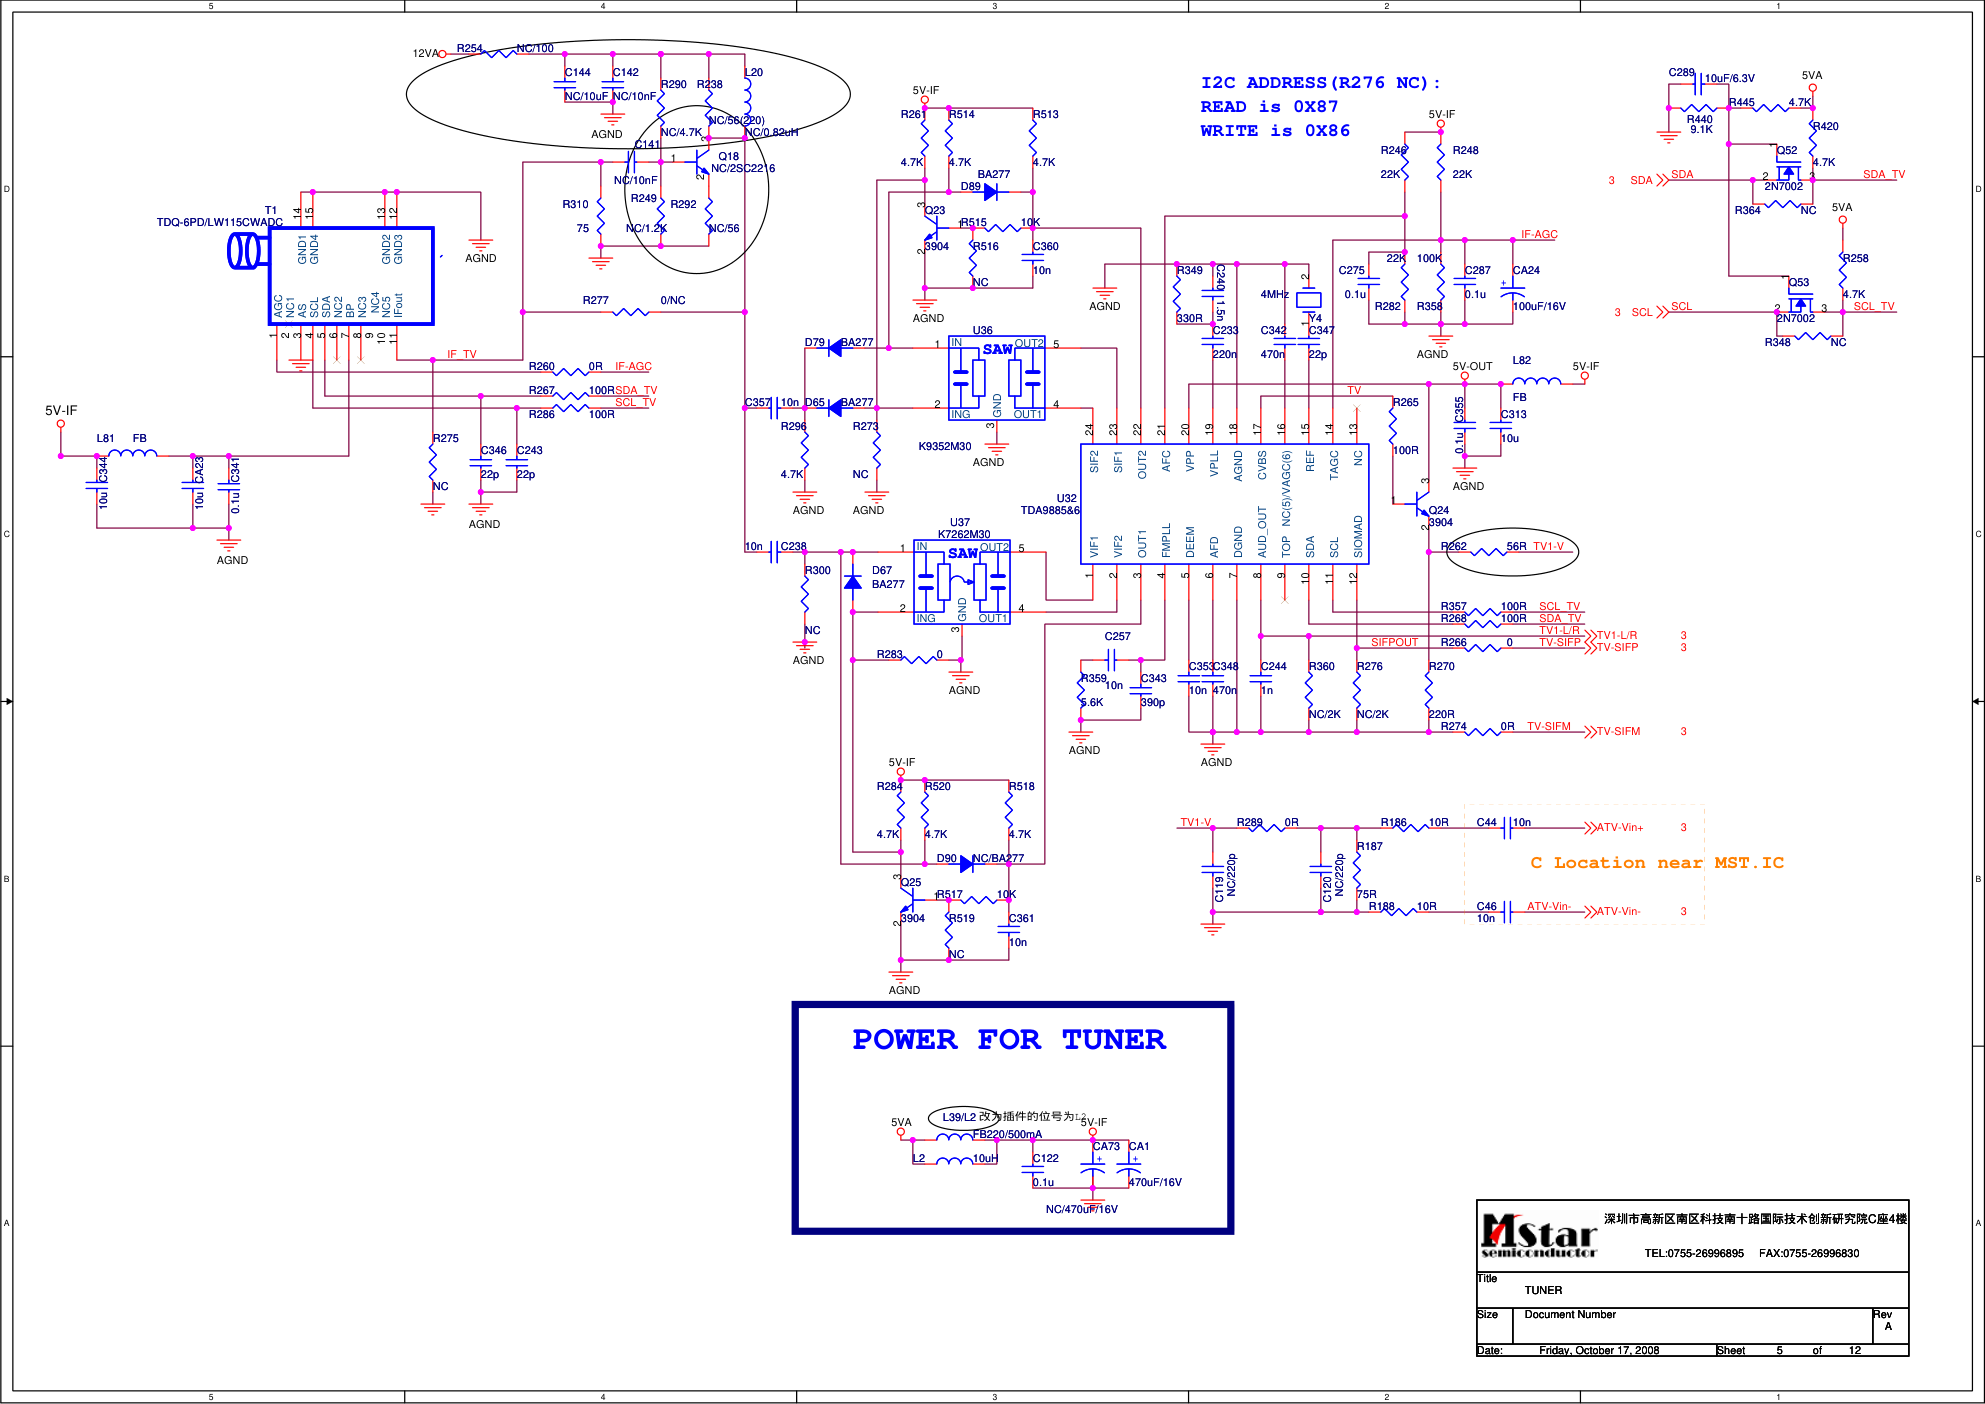The image size is (1985, 1404).
Task: Click the L20 inductor reference
Action: [x=754, y=72]
